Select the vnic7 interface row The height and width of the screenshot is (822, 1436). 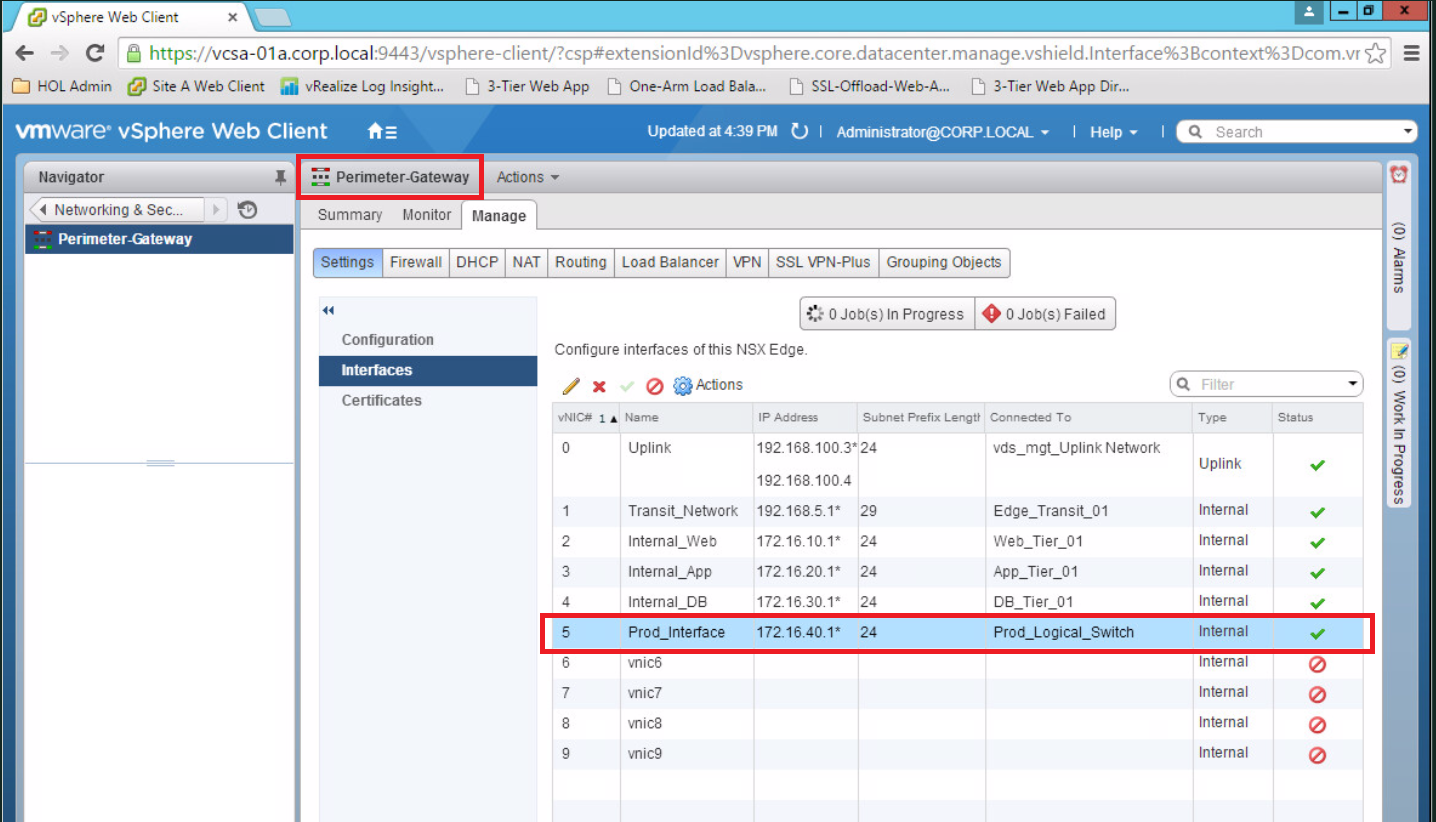tap(957, 693)
